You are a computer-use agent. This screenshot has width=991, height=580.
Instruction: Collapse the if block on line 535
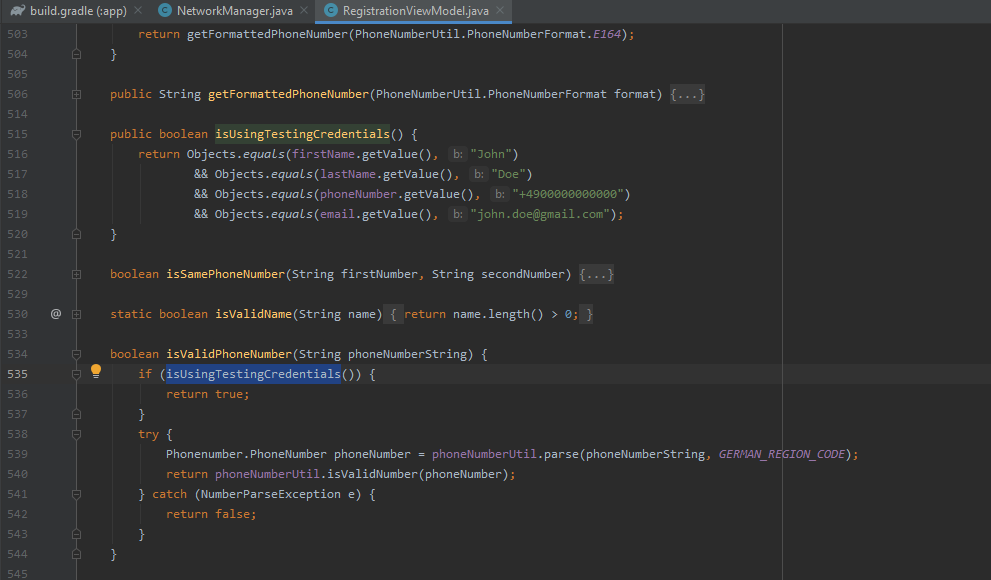tap(76, 374)
